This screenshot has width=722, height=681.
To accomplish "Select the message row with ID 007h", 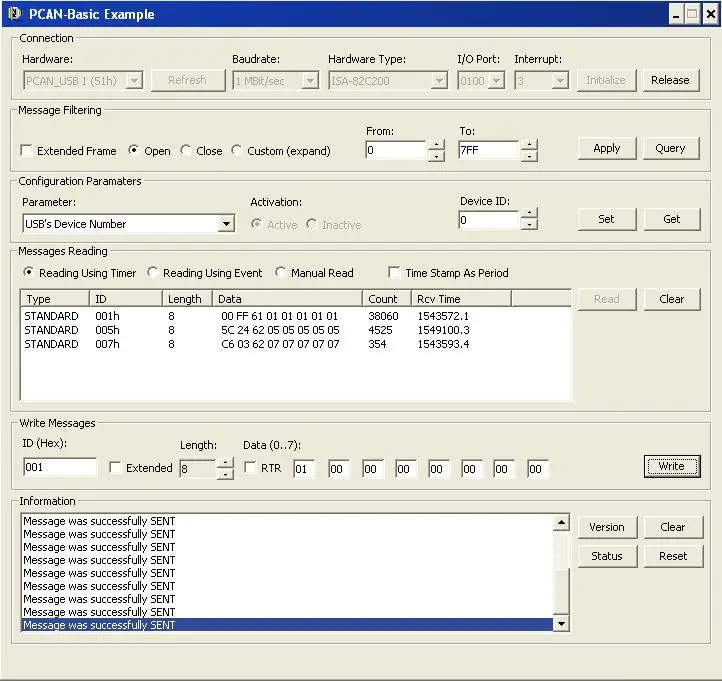I will tap(296, 344).
